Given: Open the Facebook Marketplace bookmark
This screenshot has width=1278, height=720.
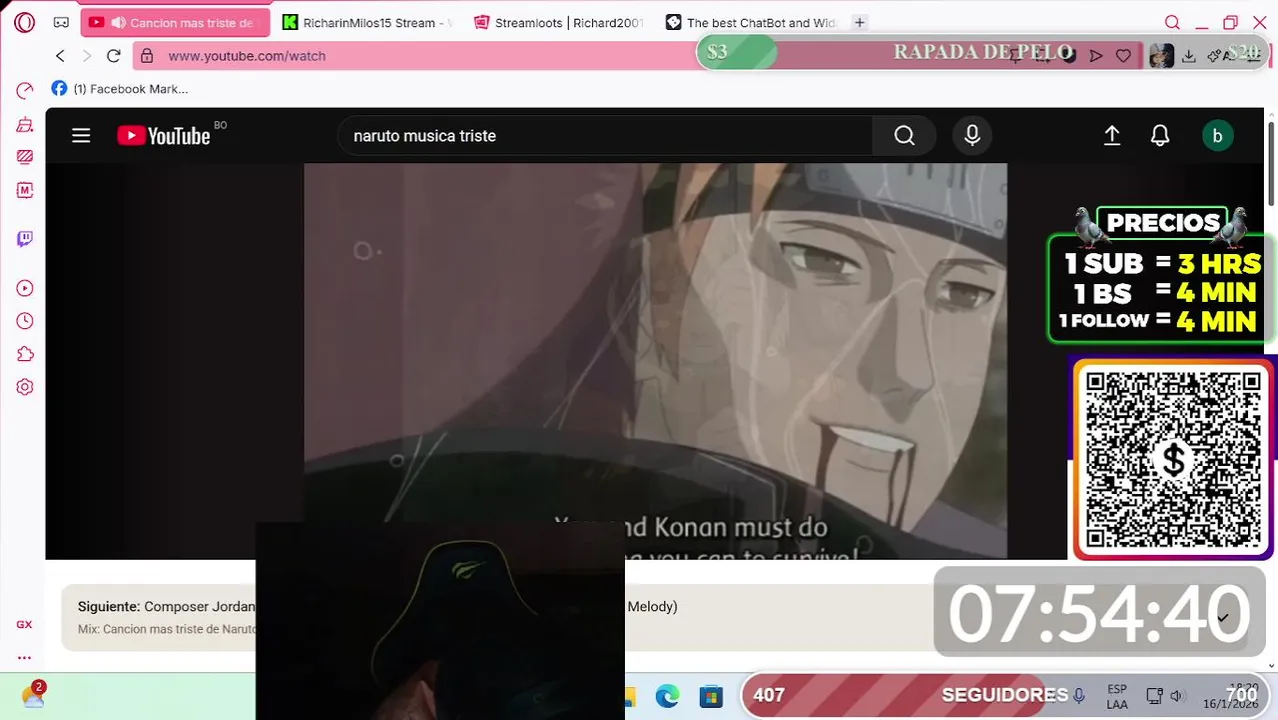Looking at the screenshot, I should (119, 89).
